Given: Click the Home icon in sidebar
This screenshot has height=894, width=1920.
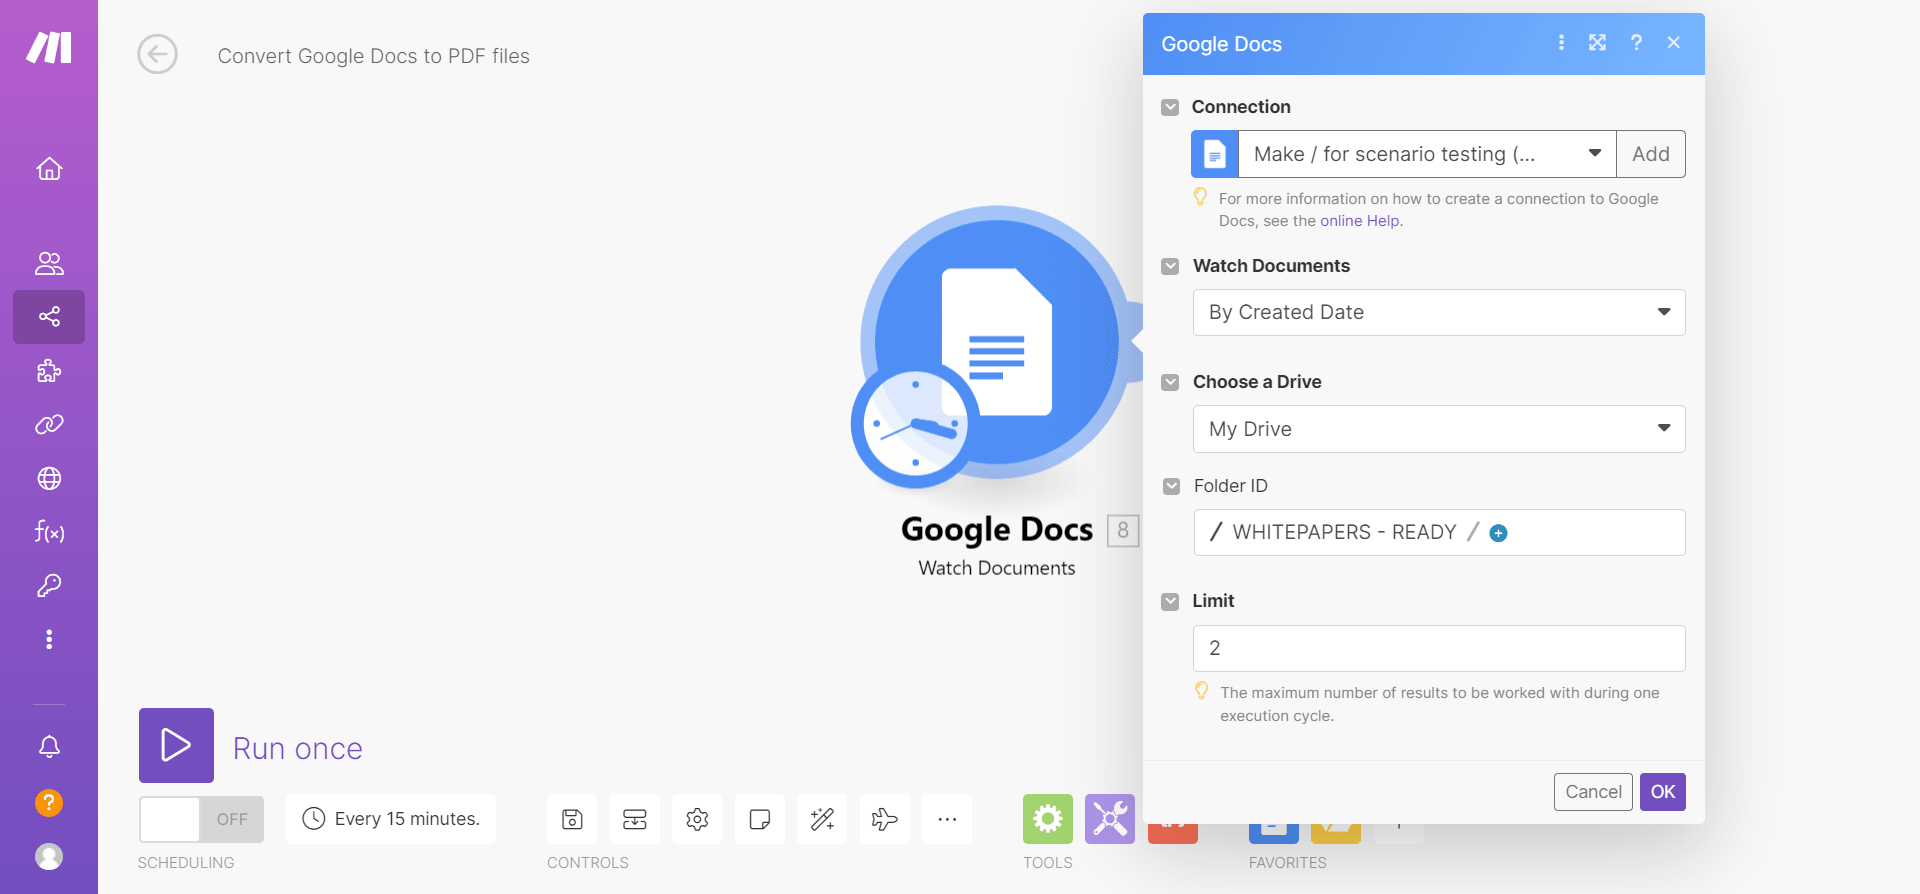Looking at the screenshot, I should [x=49, y=169].
